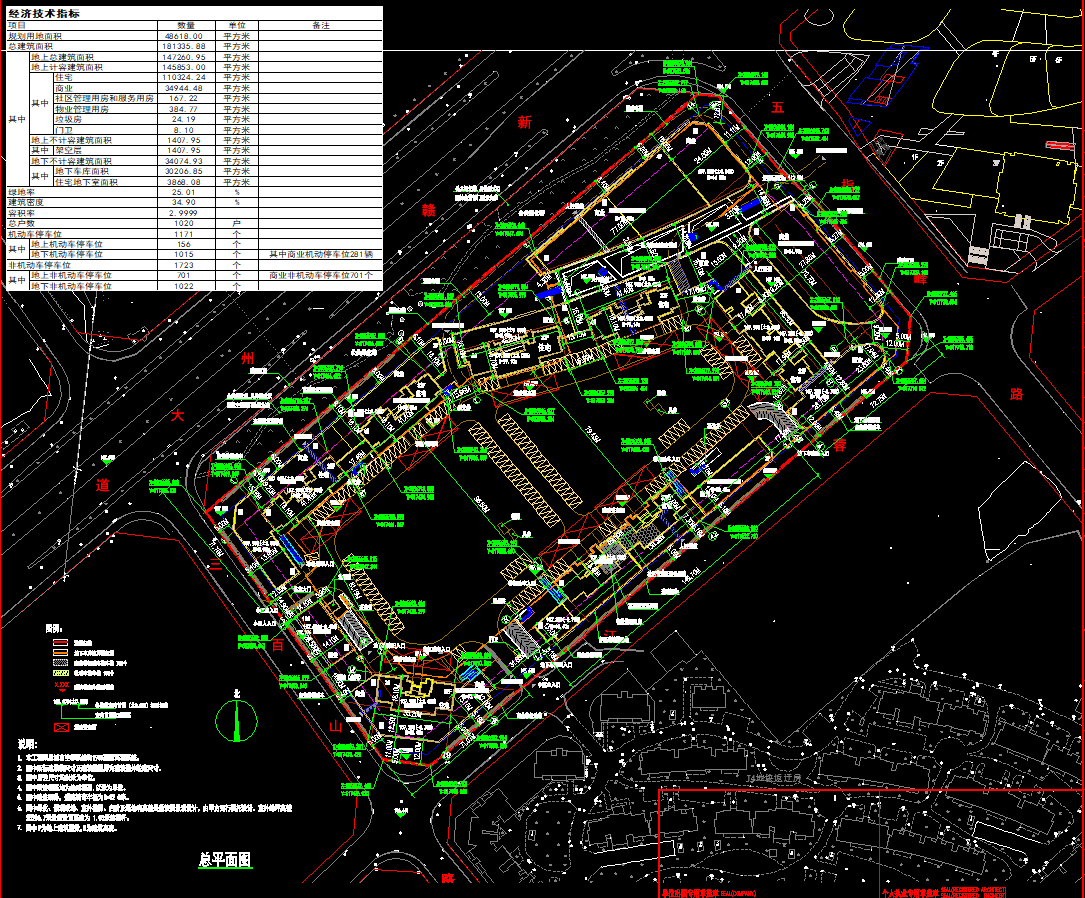This screenshot has width=1085, height=898.
Task: Select the 说明 notes heading
Action: click(x=27, y=744)
